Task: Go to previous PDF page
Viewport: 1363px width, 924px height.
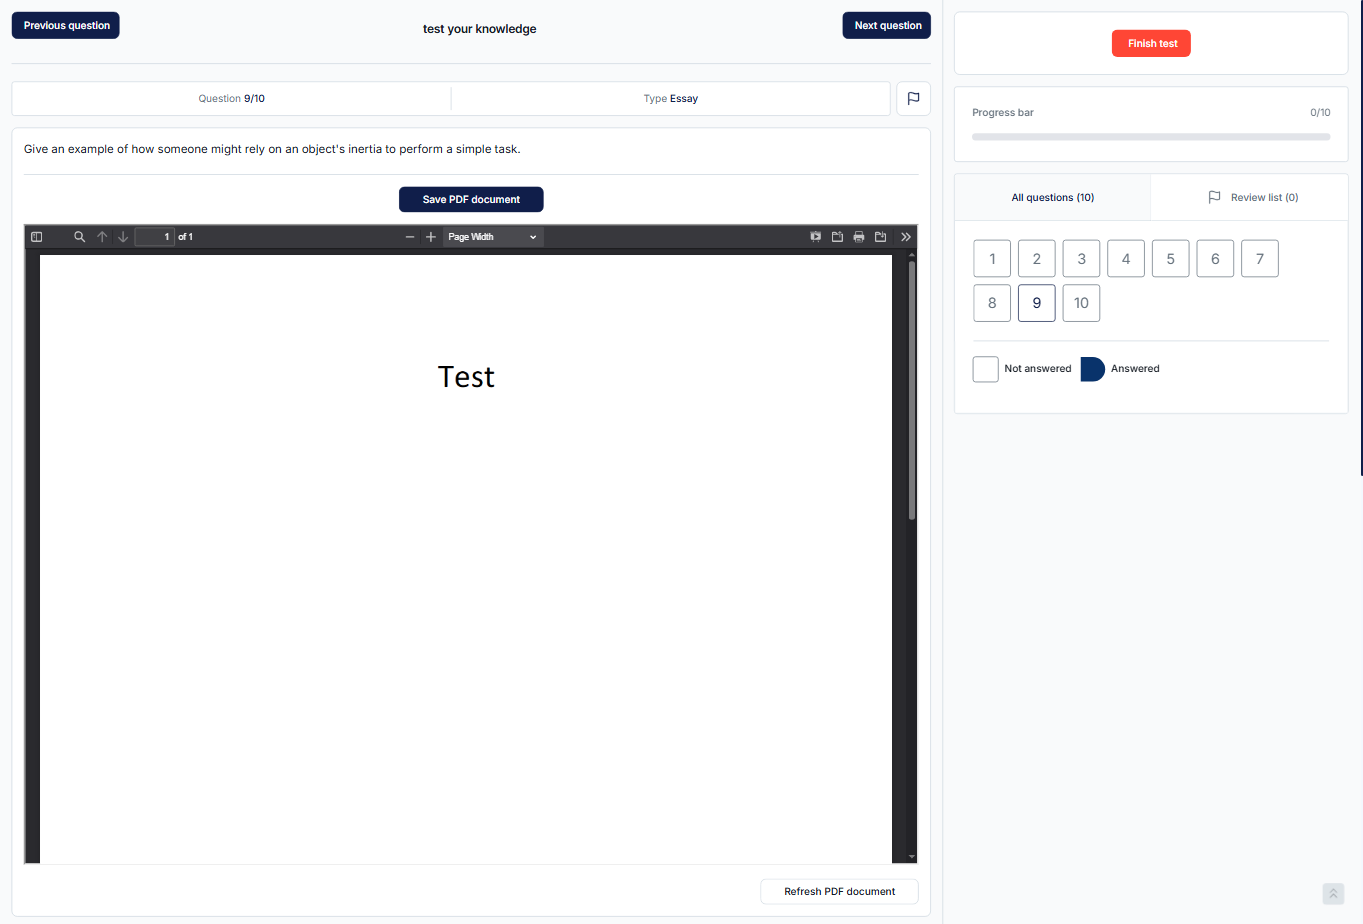Action: tap(102, 237)
